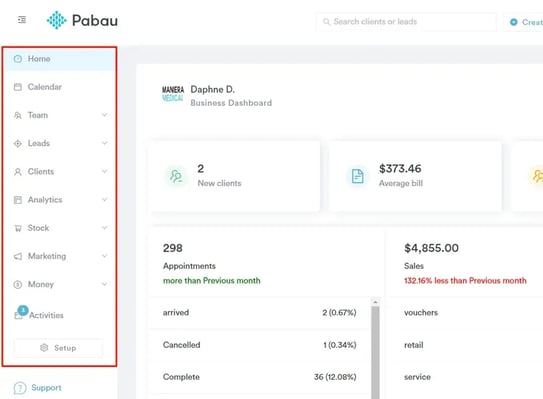
Task: Click the Support question mark icon
Action: (x=20, y=388)
